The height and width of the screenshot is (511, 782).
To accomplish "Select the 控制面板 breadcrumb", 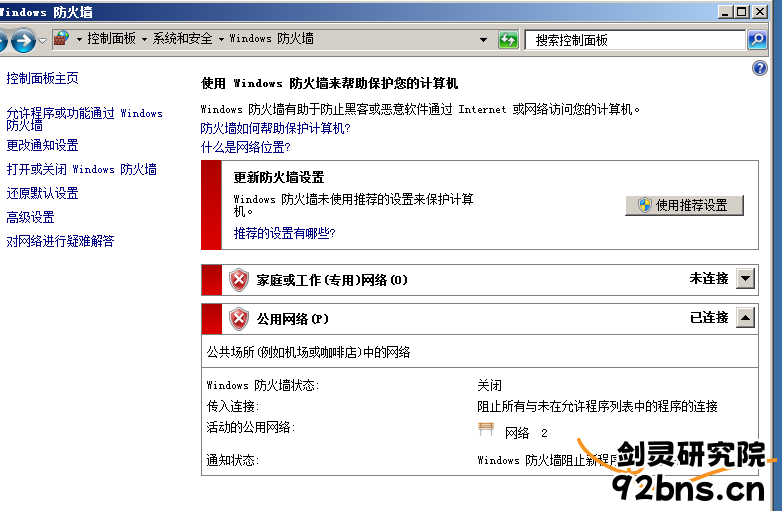I will click(111, 38).
